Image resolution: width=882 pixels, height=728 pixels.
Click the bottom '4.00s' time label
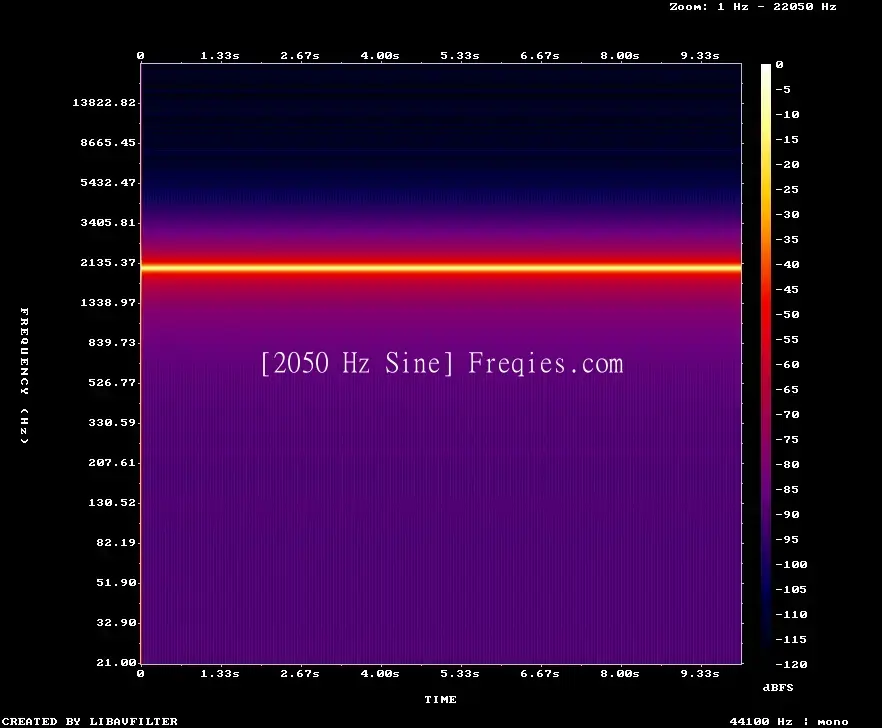tap(380, 673)
